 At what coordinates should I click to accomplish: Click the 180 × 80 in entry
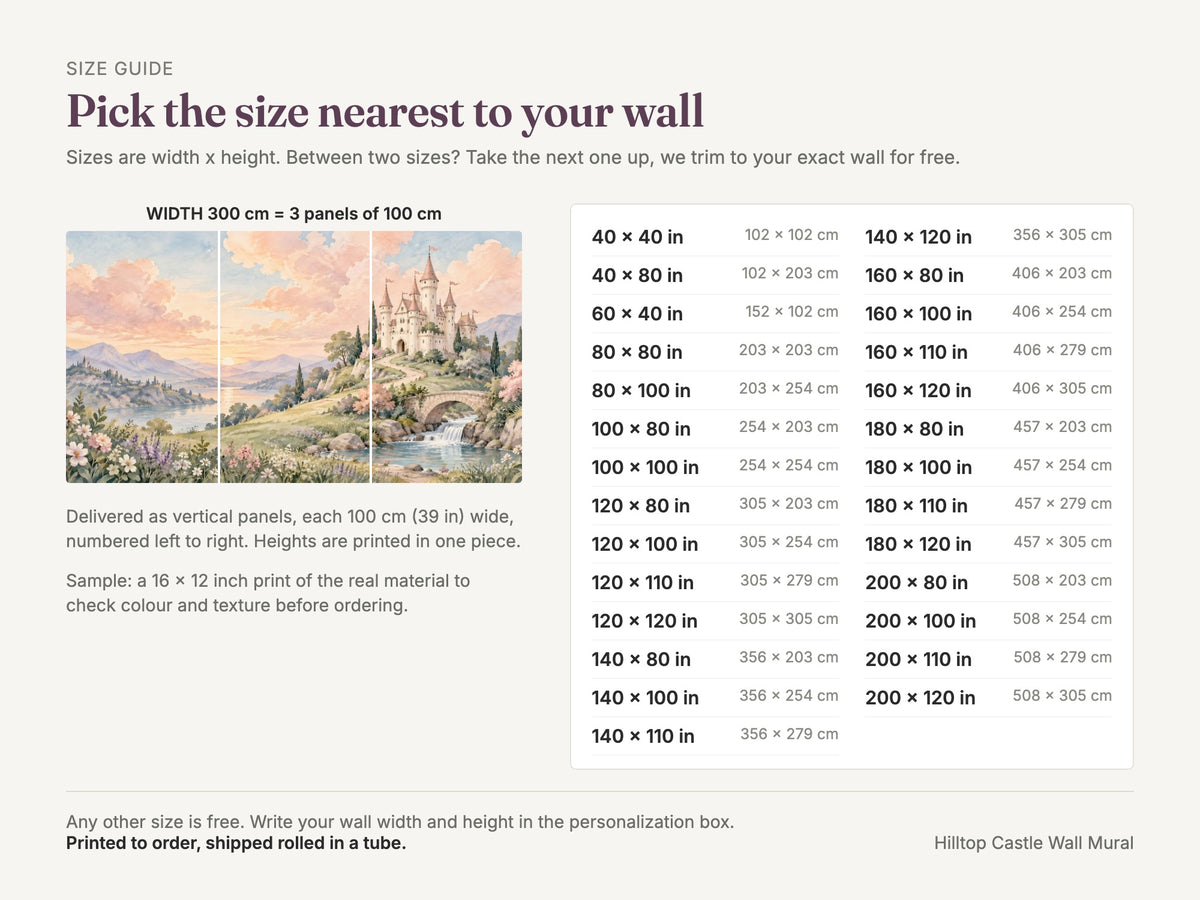point(988,428)
